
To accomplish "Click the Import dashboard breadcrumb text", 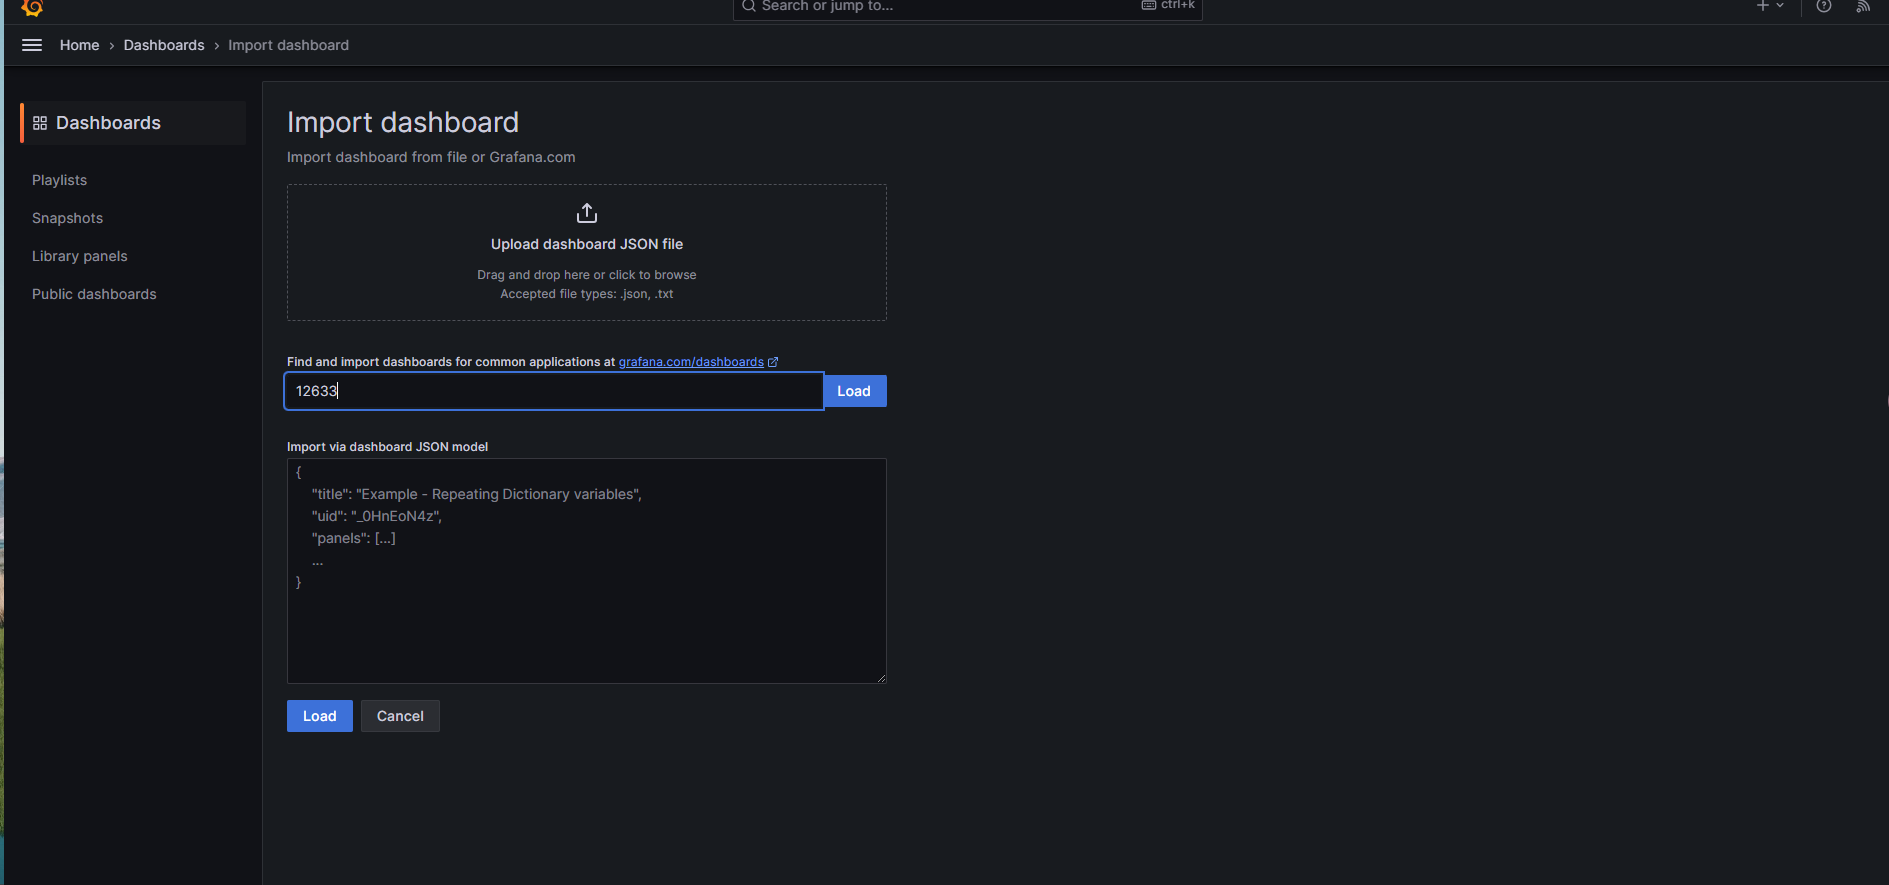I will coord(288,45).
